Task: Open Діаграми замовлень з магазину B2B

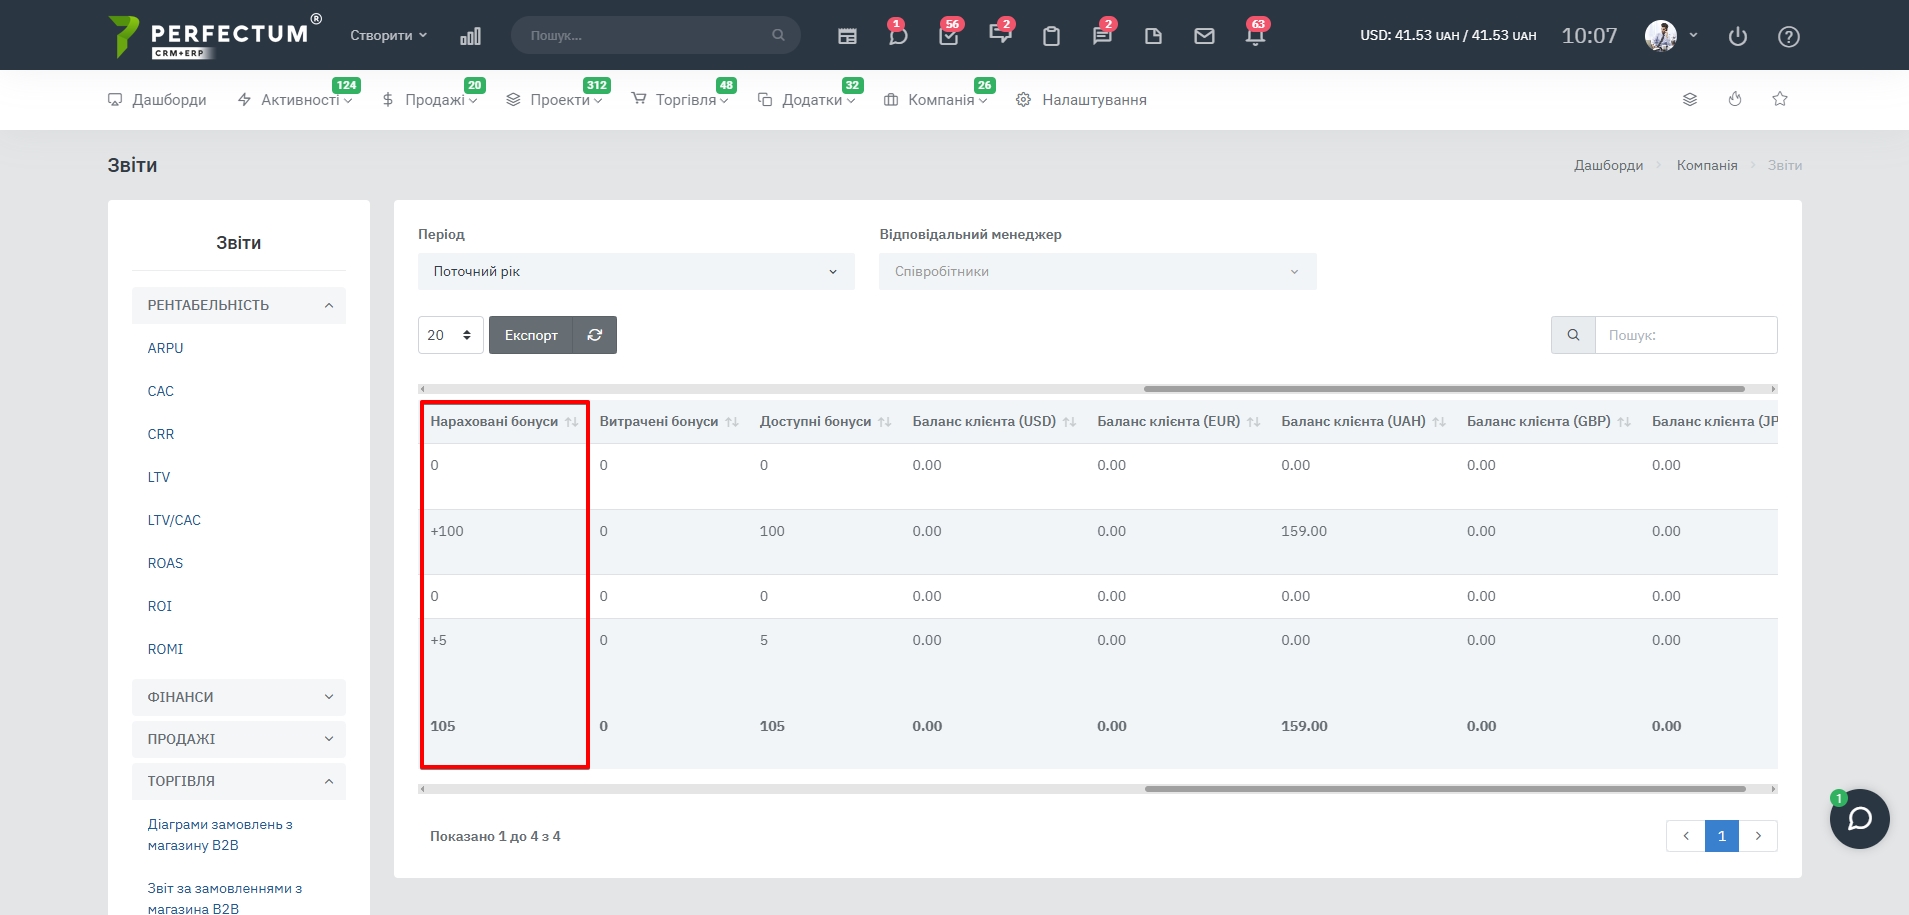Action: (x=220, y=835)
